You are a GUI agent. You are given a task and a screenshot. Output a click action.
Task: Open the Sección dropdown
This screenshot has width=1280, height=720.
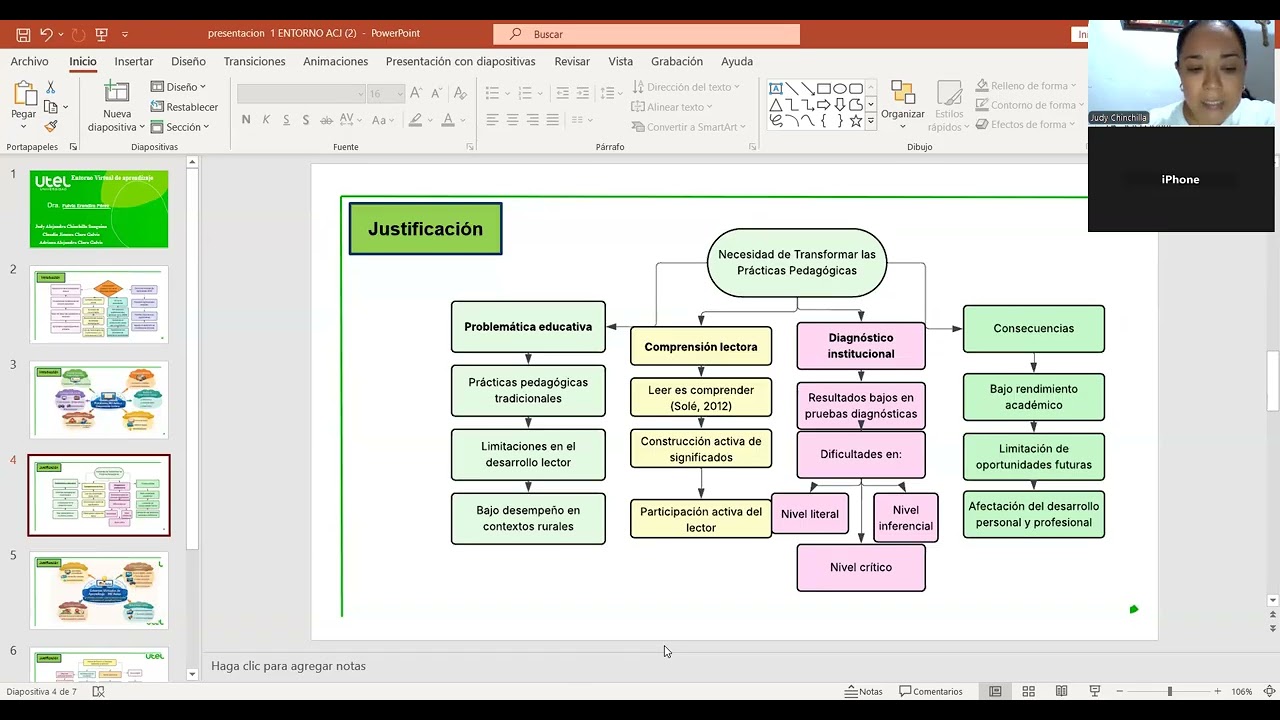180,127
